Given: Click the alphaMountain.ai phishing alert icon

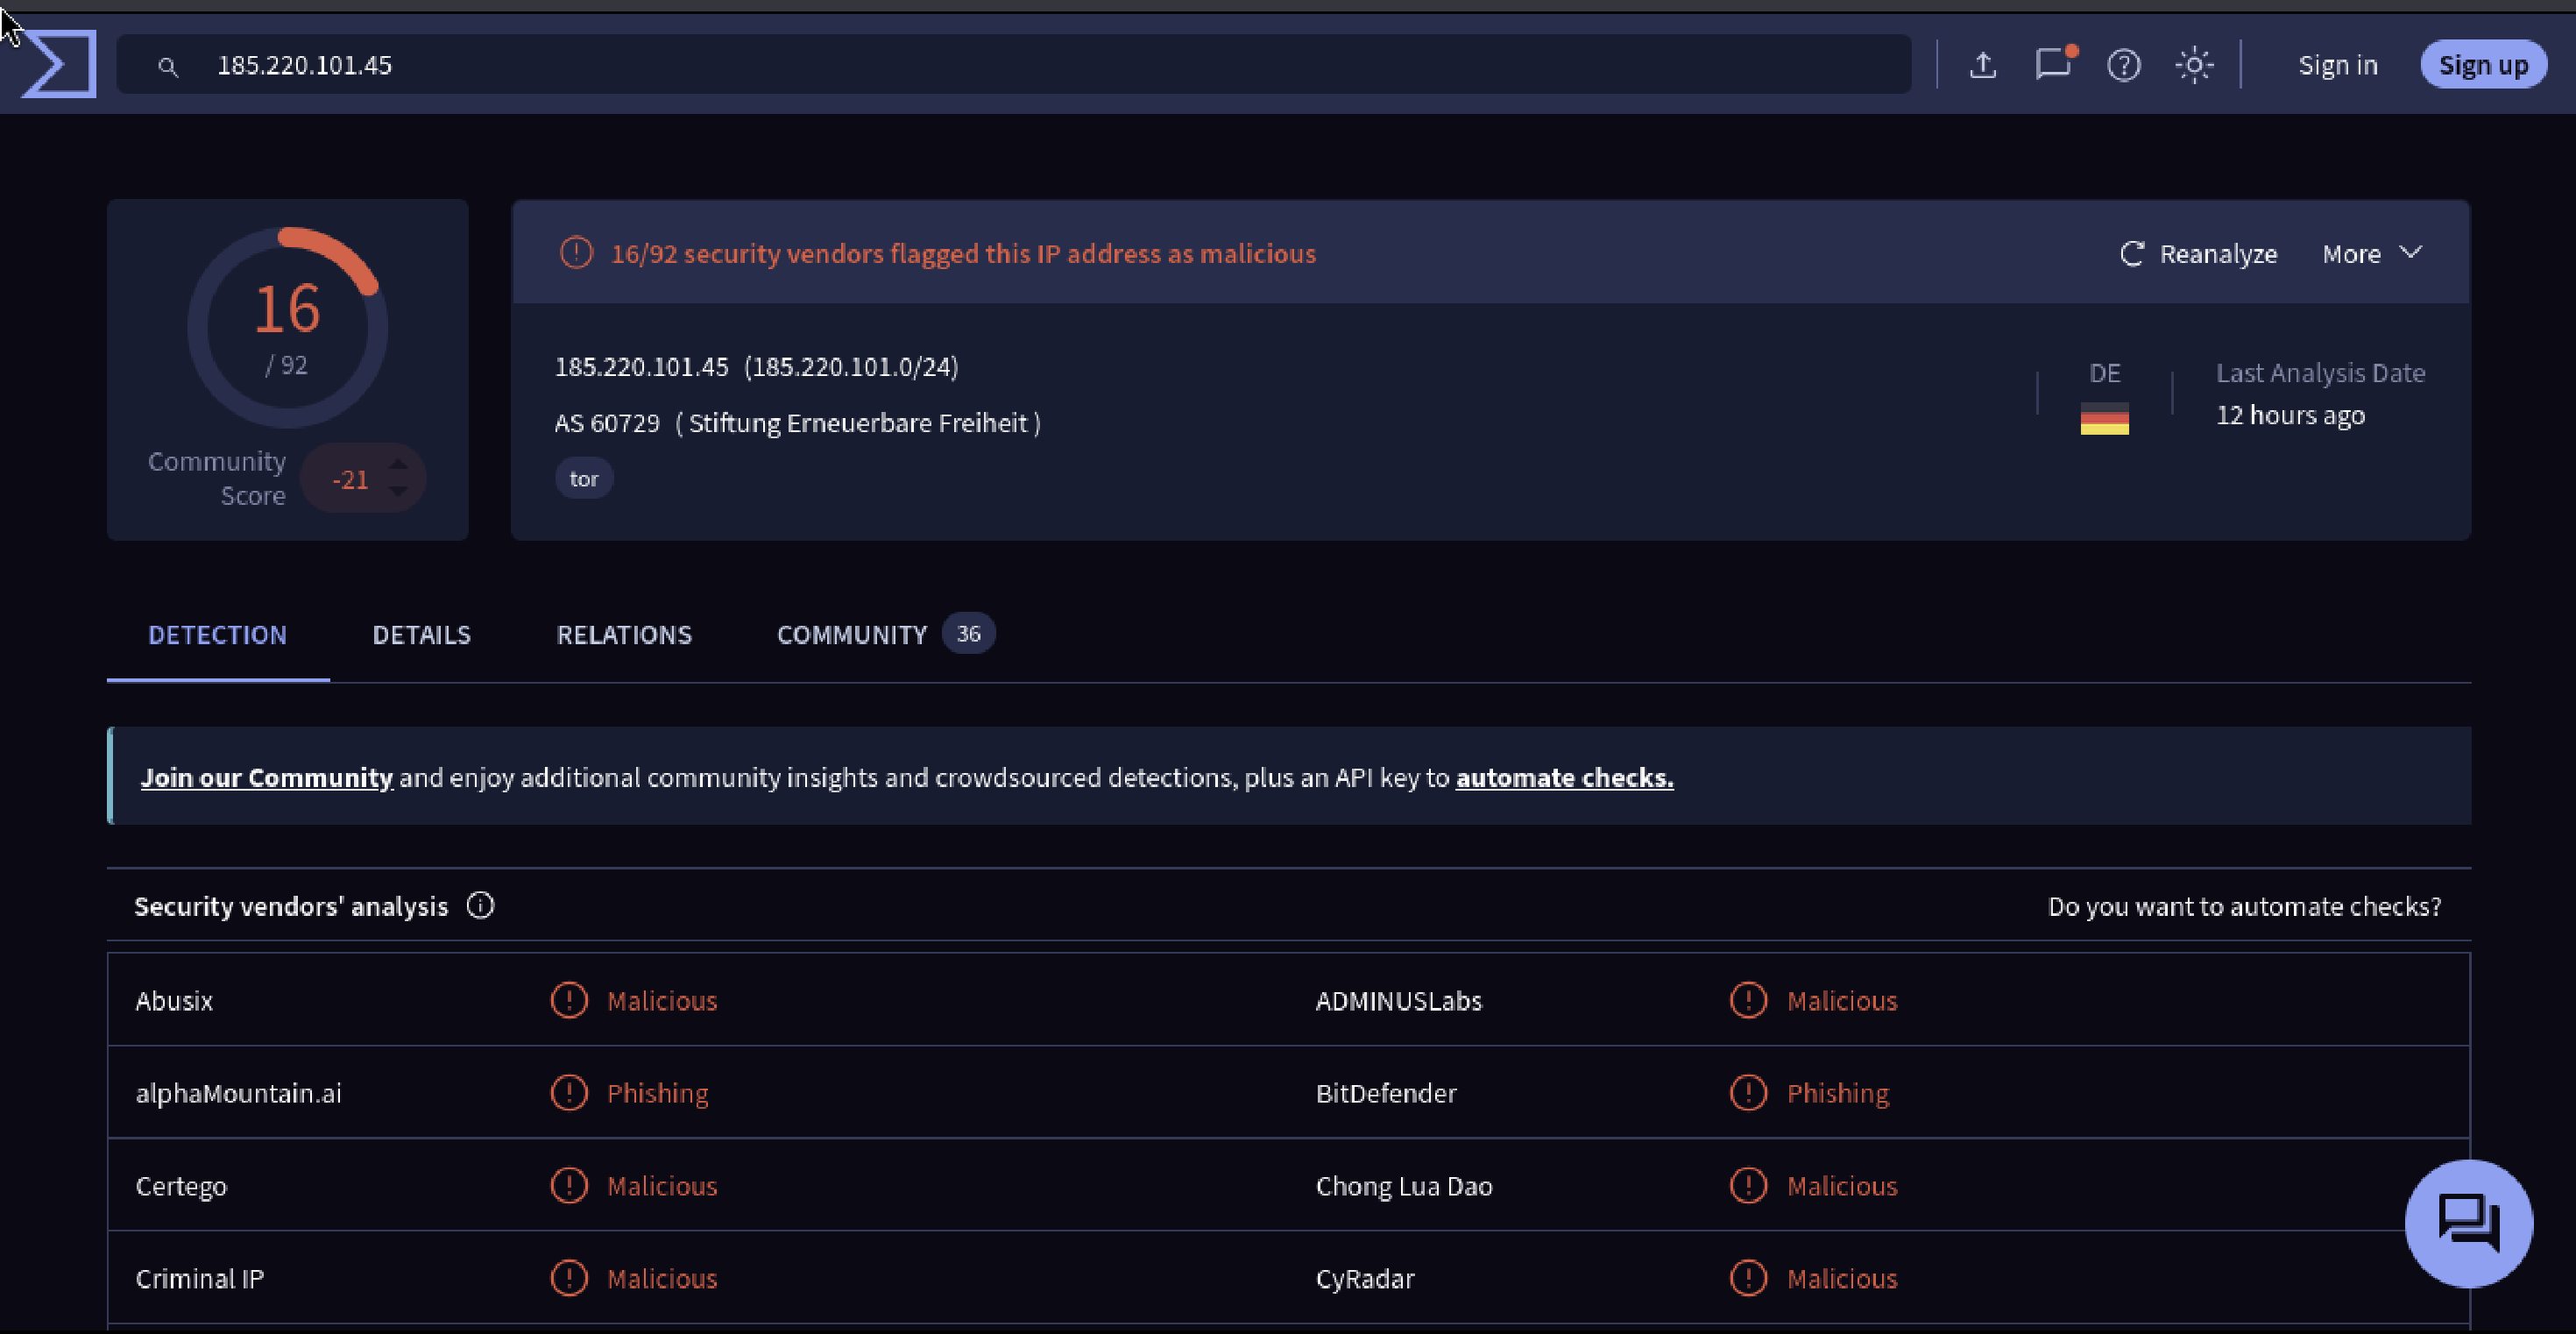Looking at the screenshot, I should pos(569,1093).
